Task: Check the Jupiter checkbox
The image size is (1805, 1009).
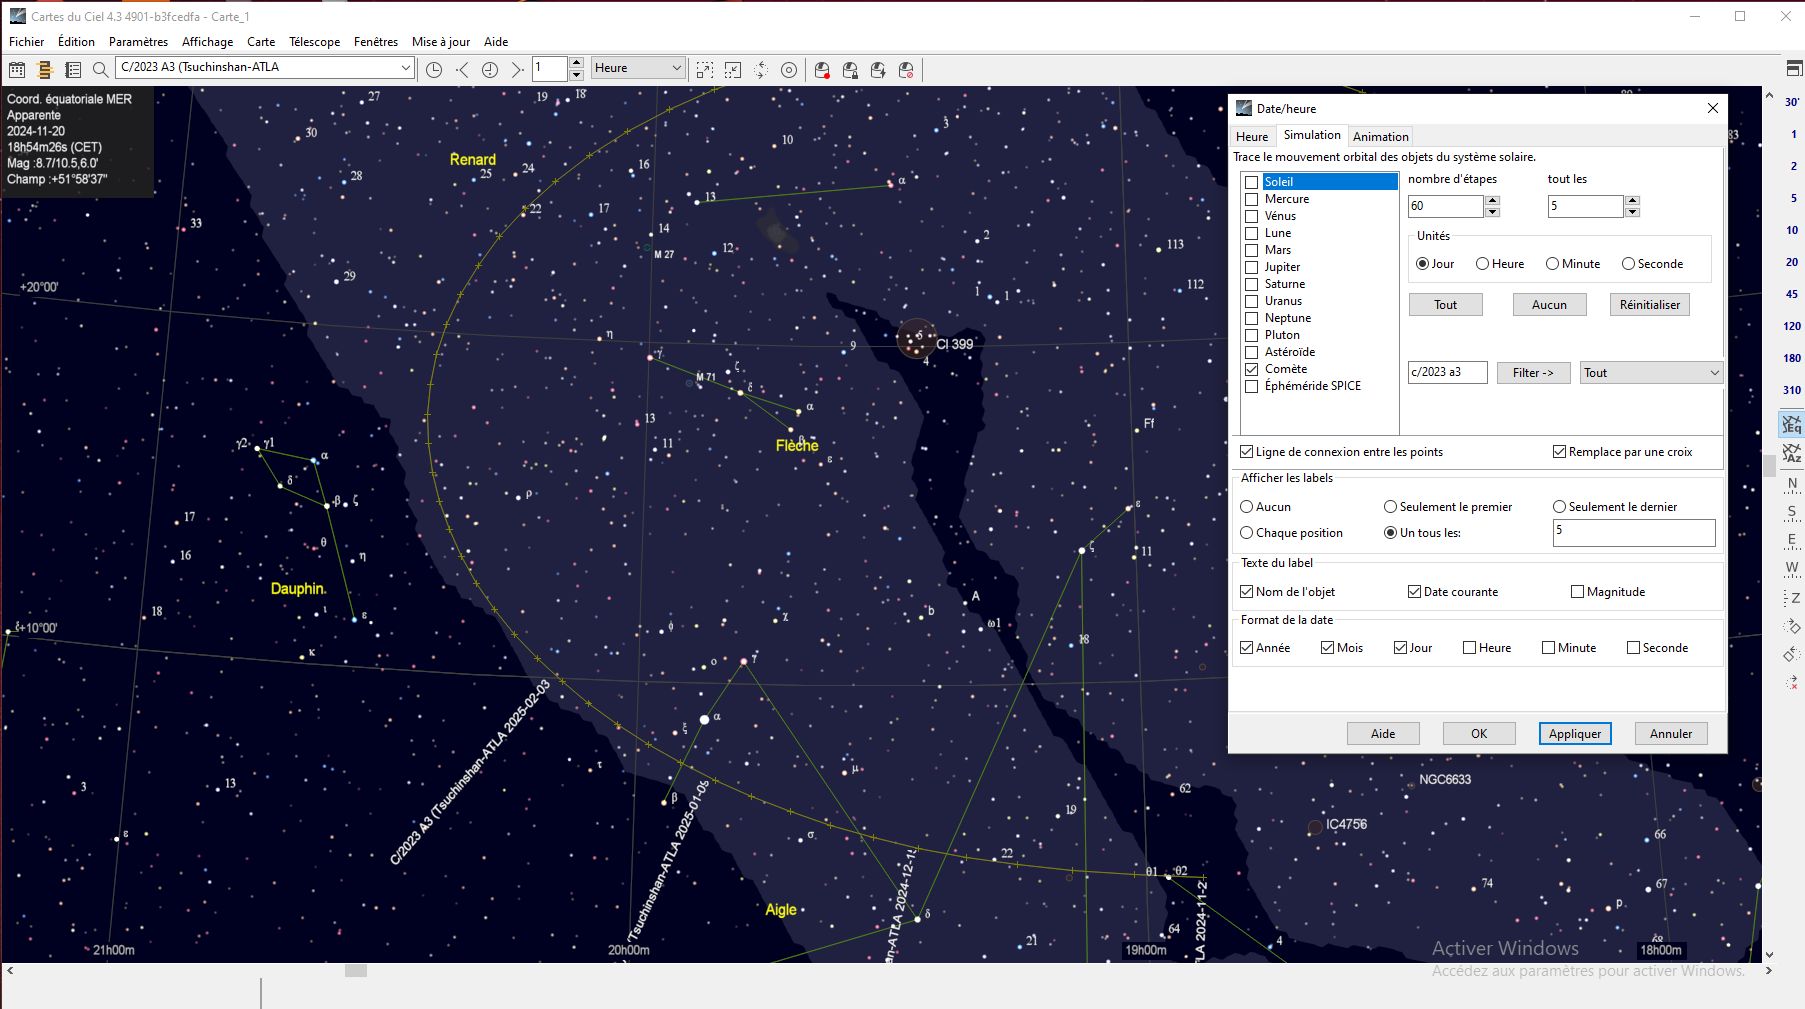Action: point(1251,267)
